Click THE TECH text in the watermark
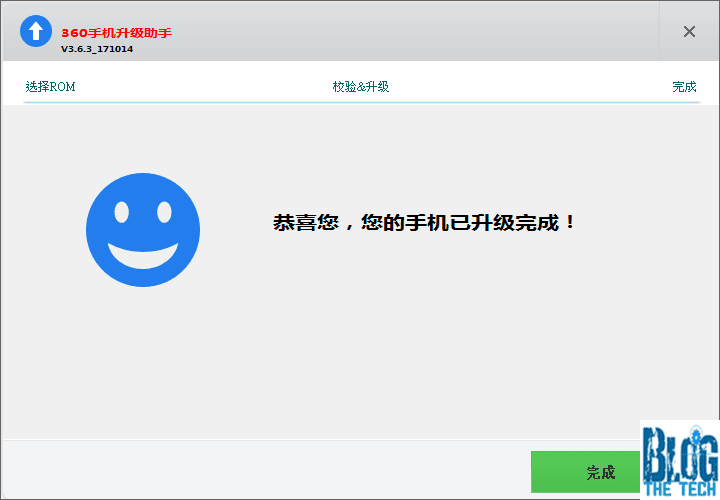Image resolution: width=720 pixels, height=500 pixels. (x=680, y=488)
